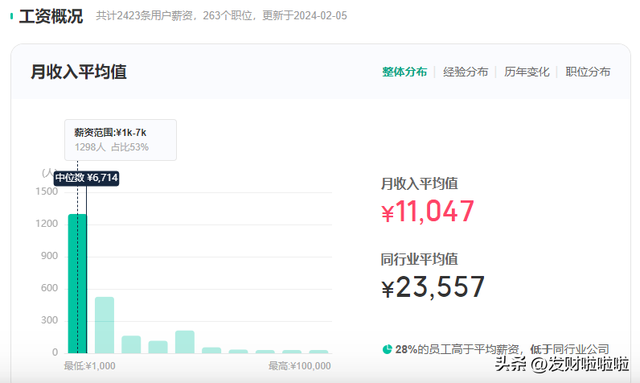Select the fifth salary histogram bar
Viewport: 640px width, 383px height.
185,342
